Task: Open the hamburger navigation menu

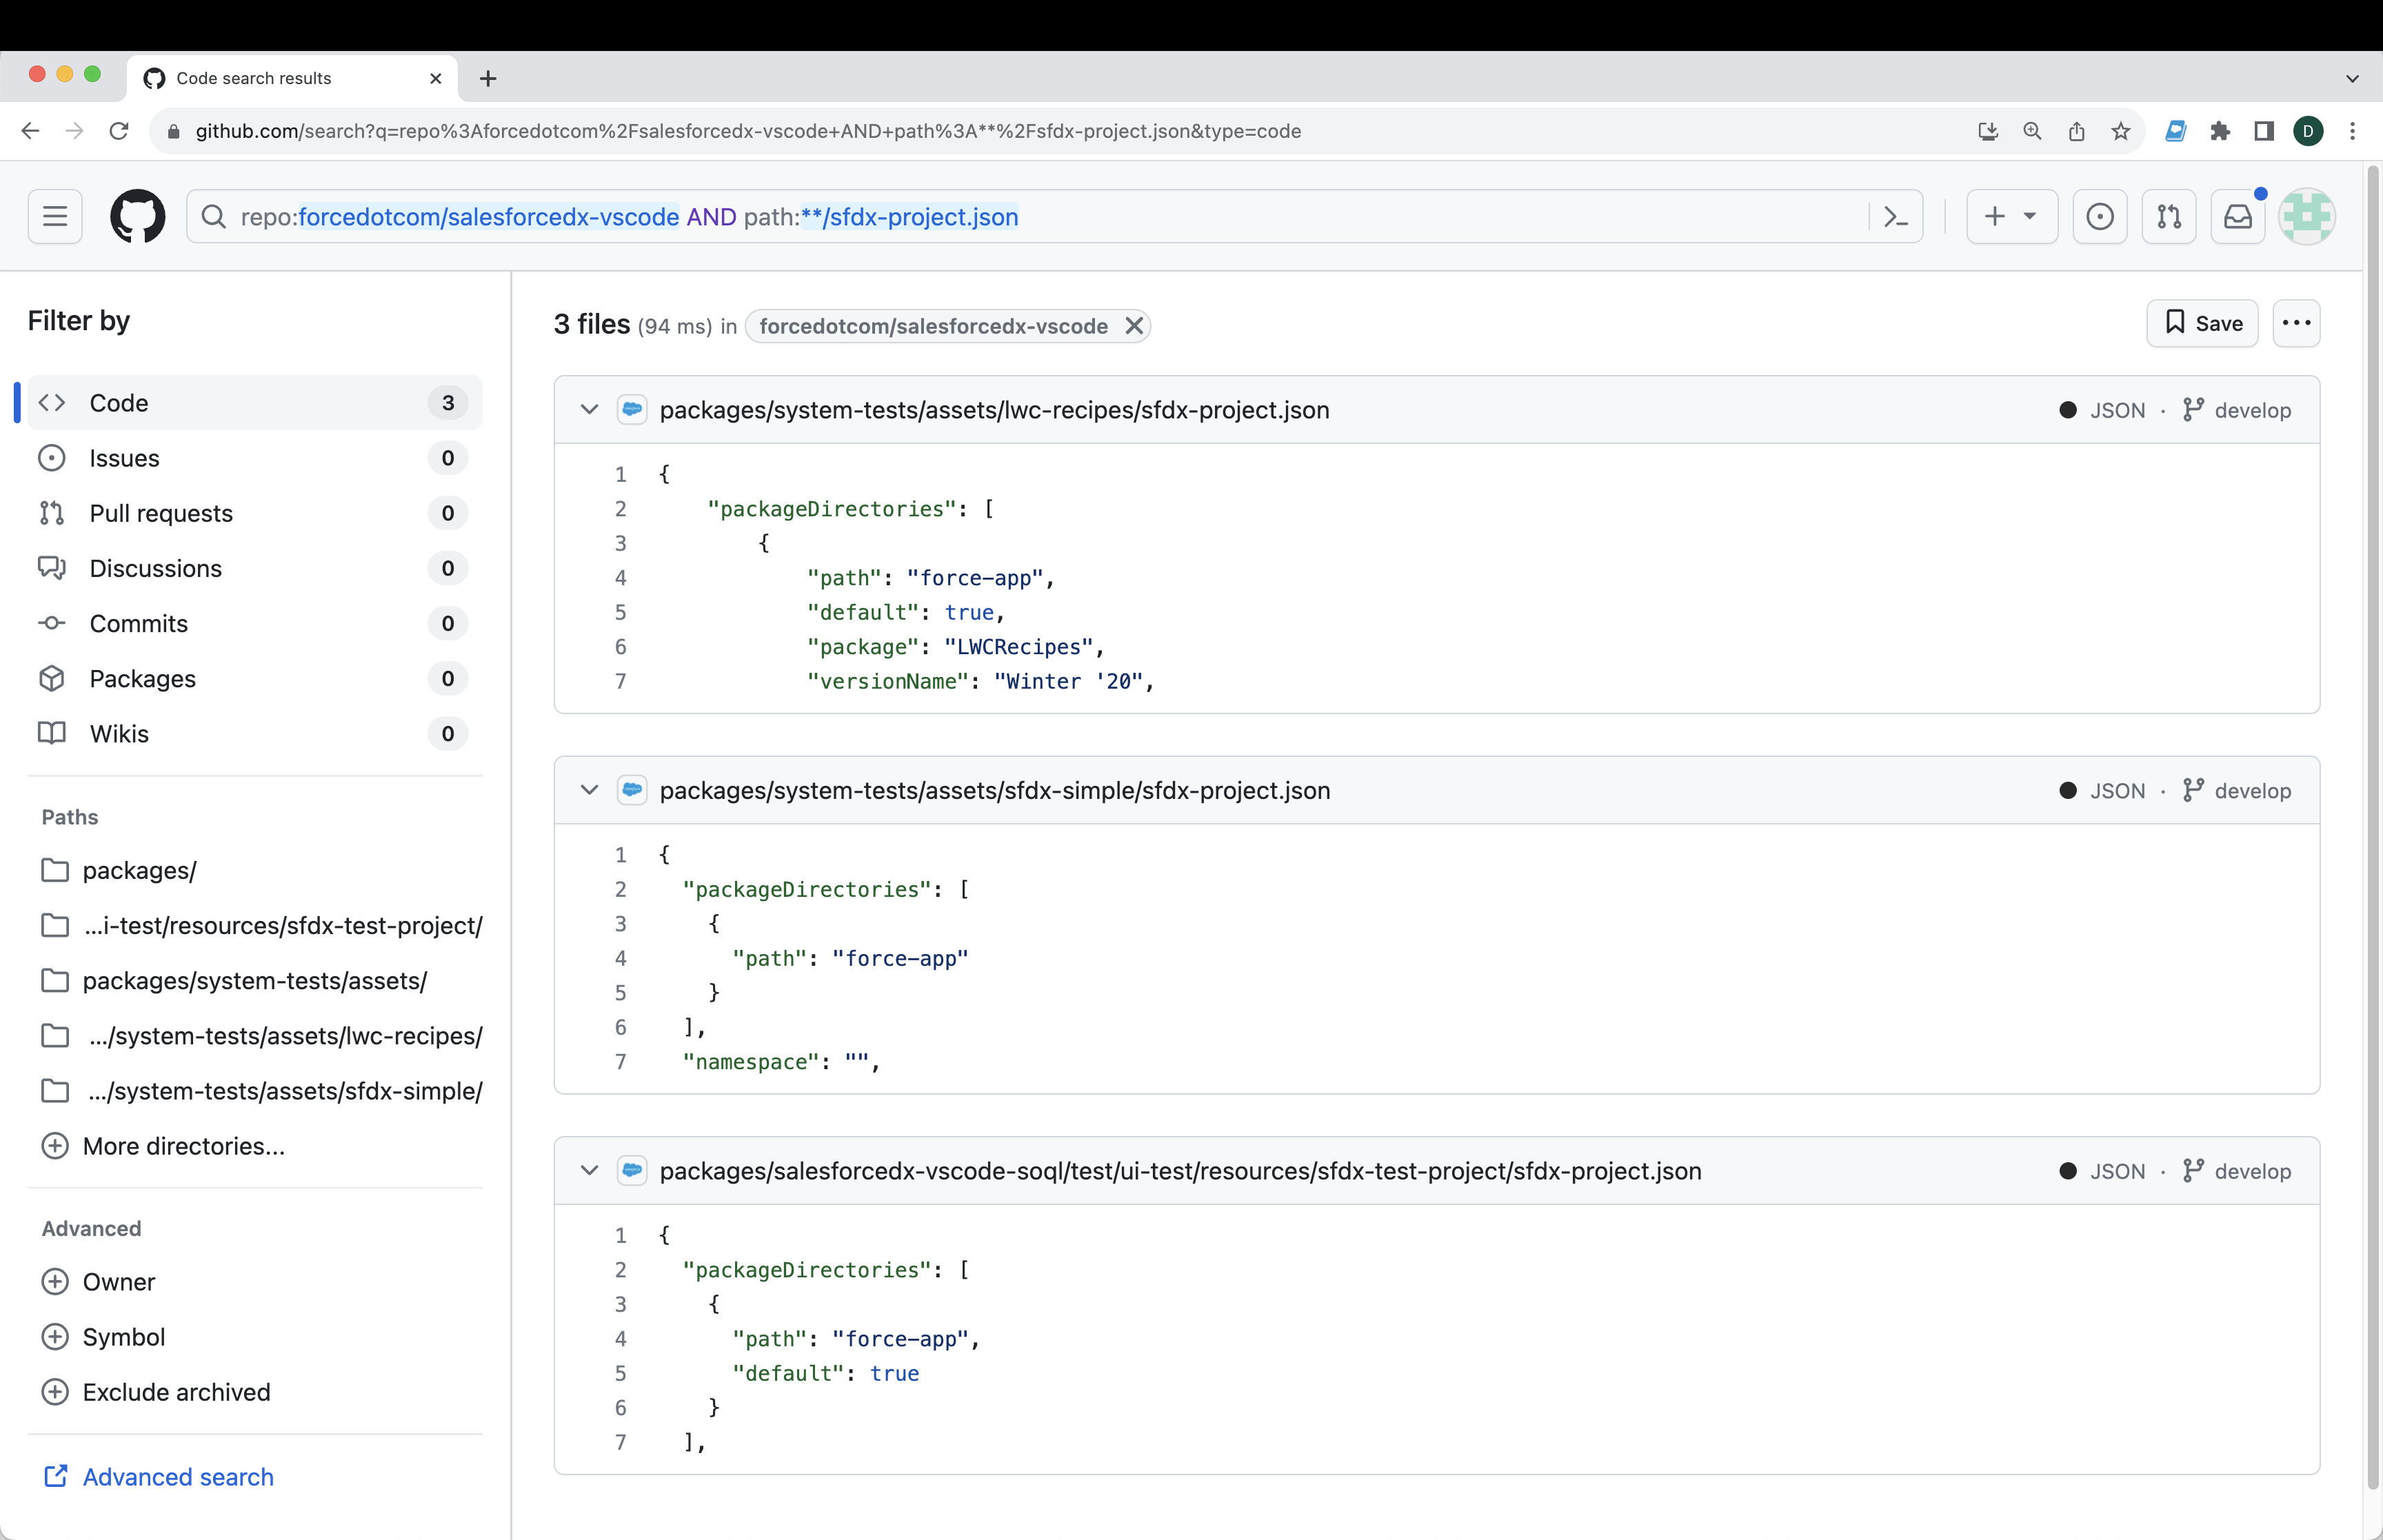Action: (x=54, y=216)
